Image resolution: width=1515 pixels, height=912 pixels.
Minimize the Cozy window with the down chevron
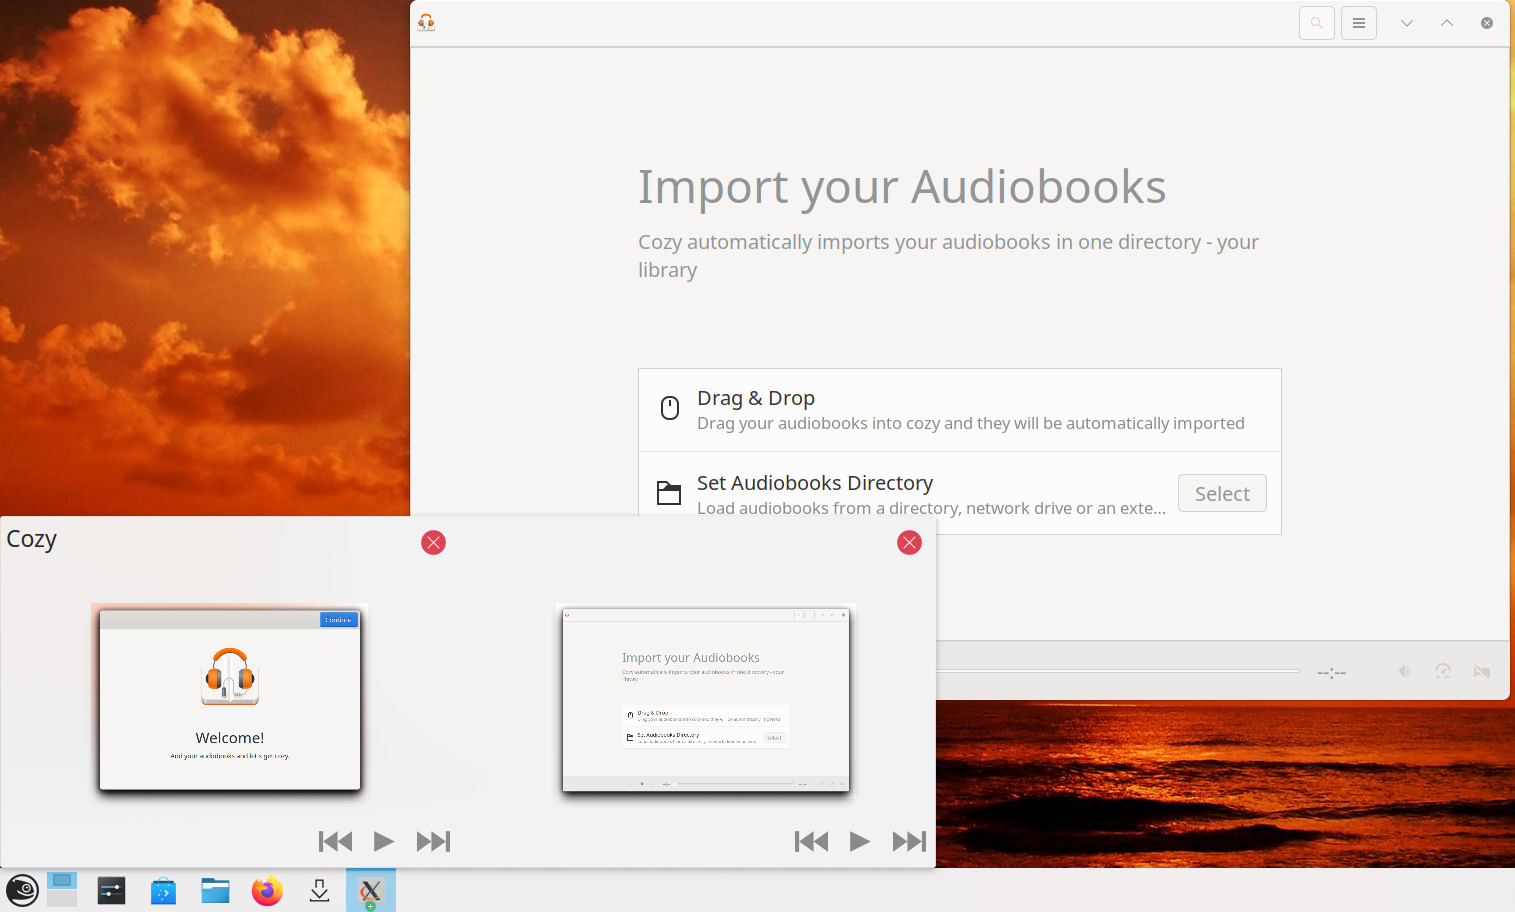tap(1406, 23)
